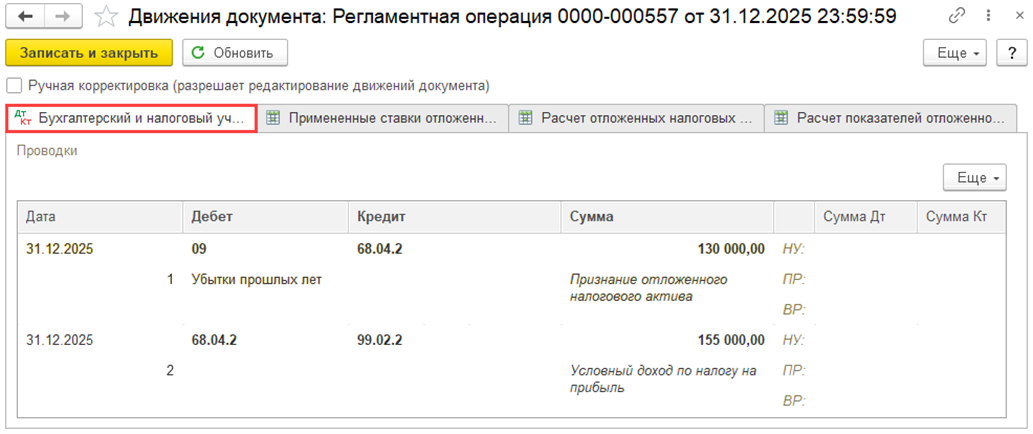Switch to Бухгалтерский и налоговый учет tab
Image resolution: width=1033 pixels, height=434 pixels.
[131, 118]
